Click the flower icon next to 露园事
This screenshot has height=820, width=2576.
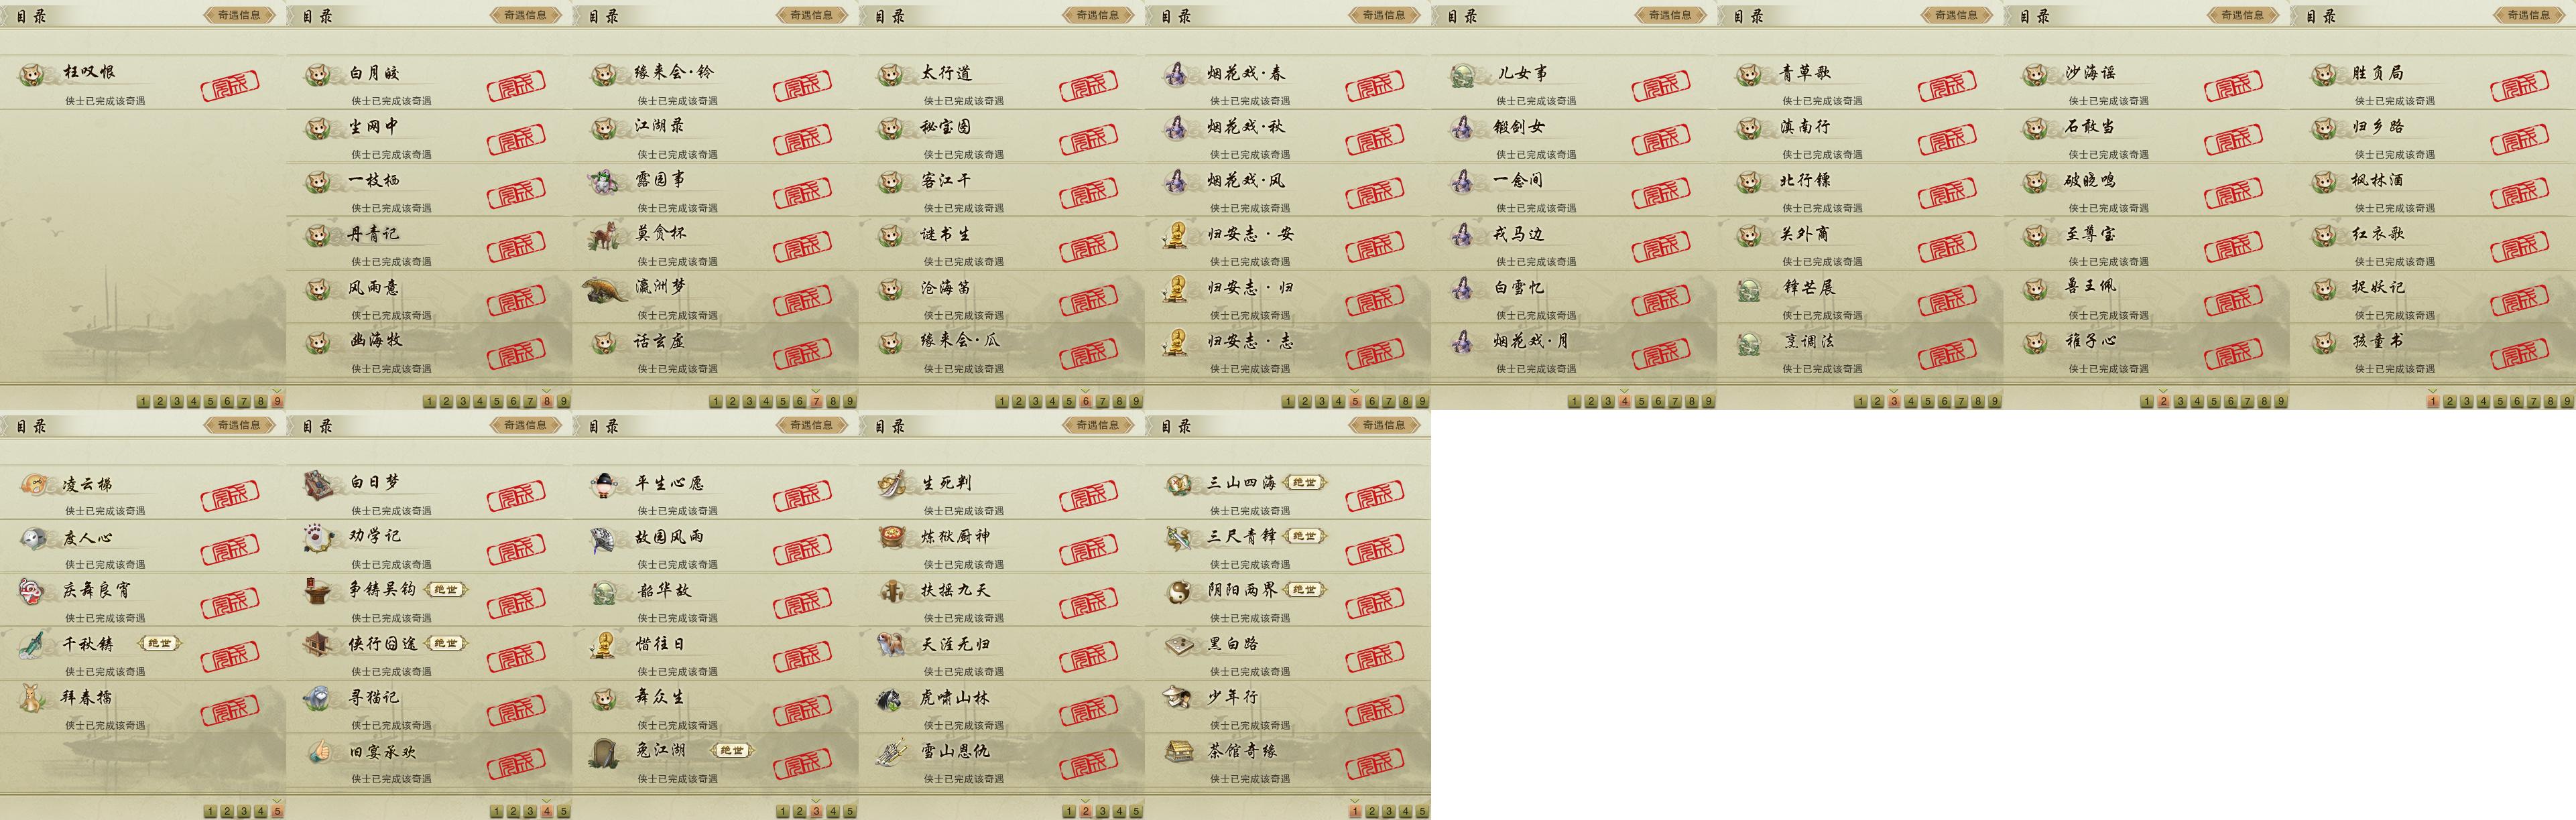click(605, 181)
